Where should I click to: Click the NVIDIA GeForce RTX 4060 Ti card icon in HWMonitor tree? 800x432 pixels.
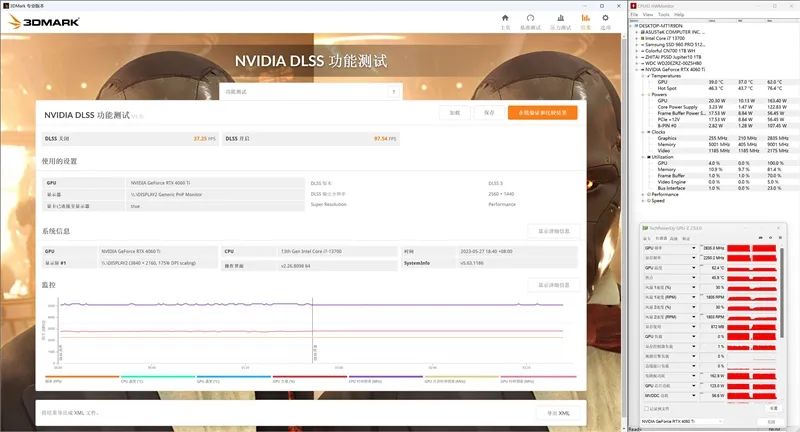click(x=642, y=69)
